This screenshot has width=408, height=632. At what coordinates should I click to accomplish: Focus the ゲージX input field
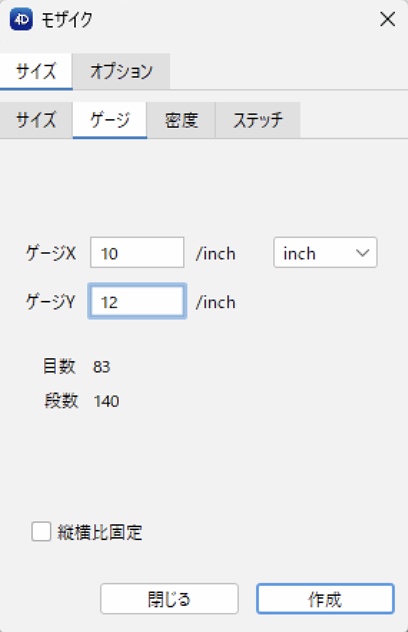[x=137, y=253]
